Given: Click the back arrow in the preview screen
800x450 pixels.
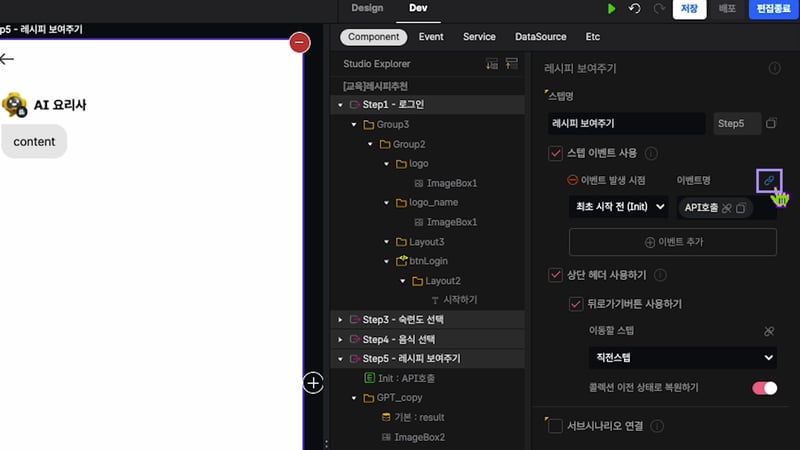Looking at the screenshot, I should pyautogui.click(x=8, y=59).
